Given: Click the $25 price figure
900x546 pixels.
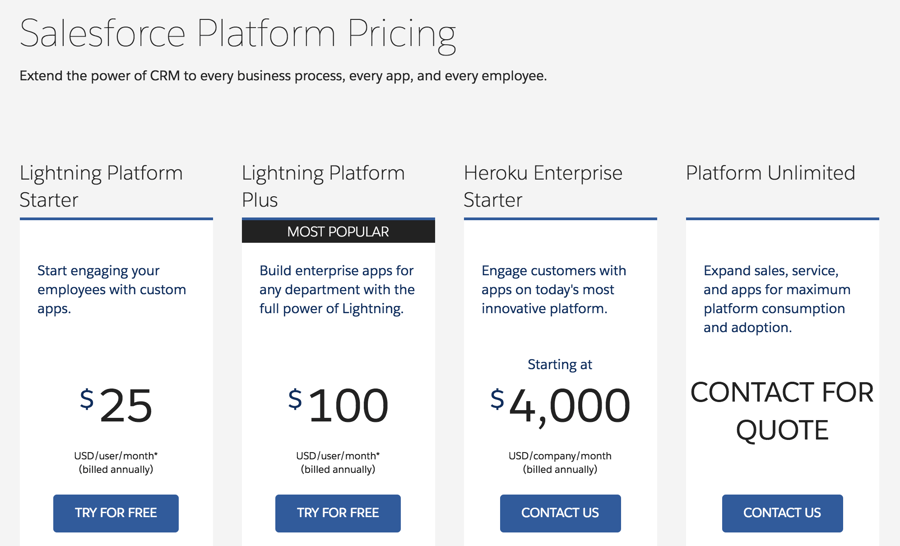Looking at the screenshot, I should [x=116, y=405].
